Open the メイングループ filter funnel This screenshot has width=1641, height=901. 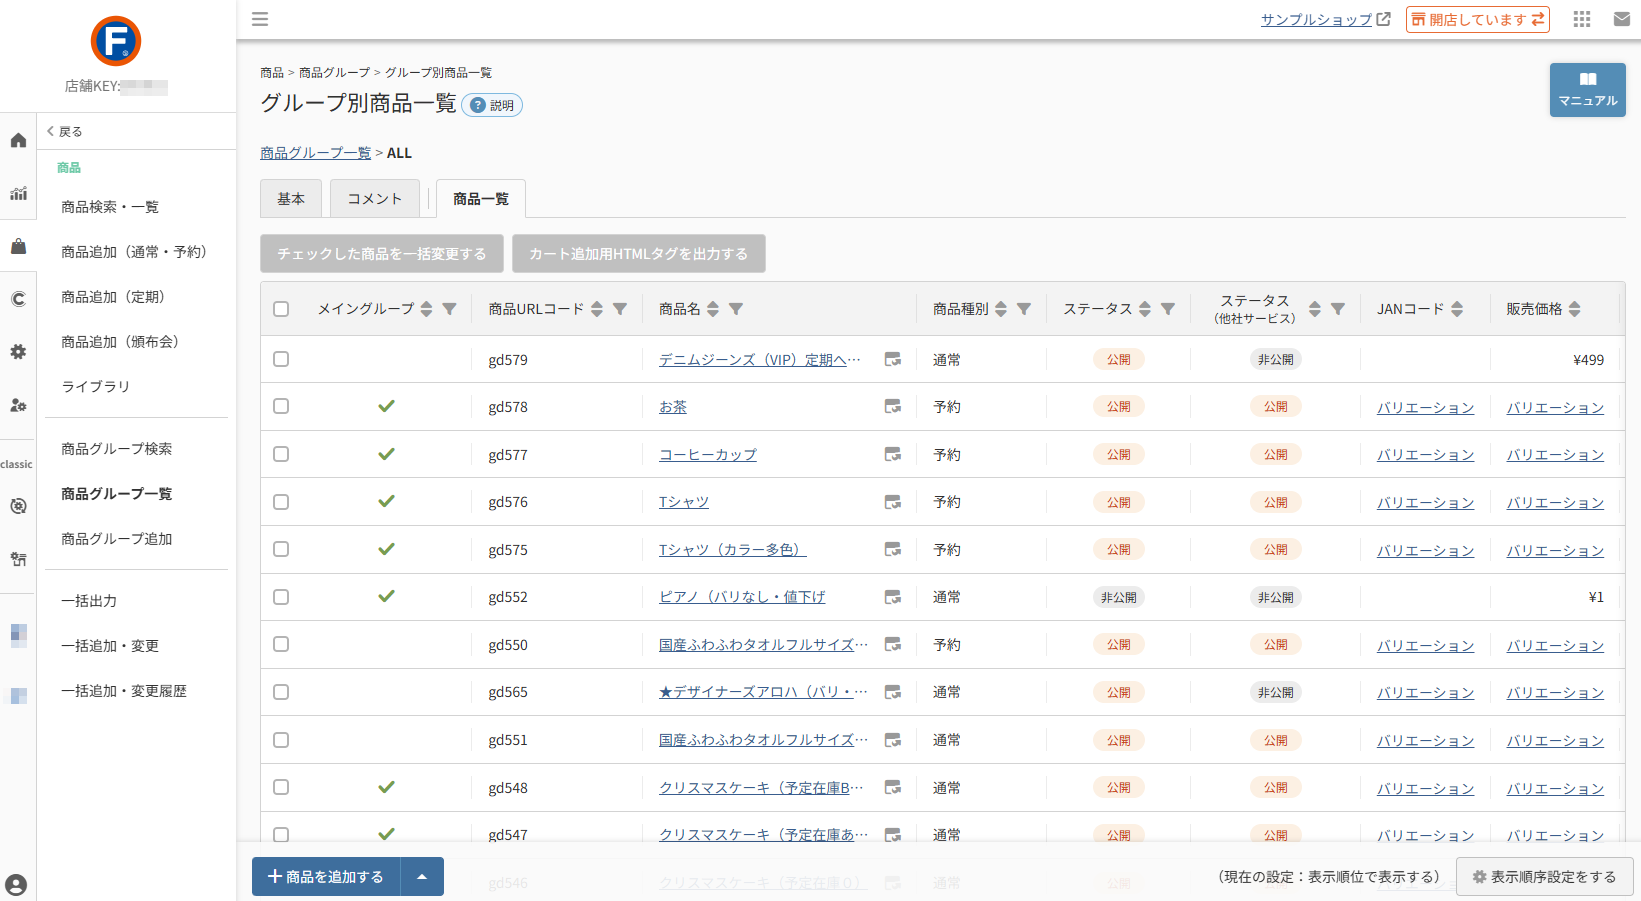pos(450,309)
